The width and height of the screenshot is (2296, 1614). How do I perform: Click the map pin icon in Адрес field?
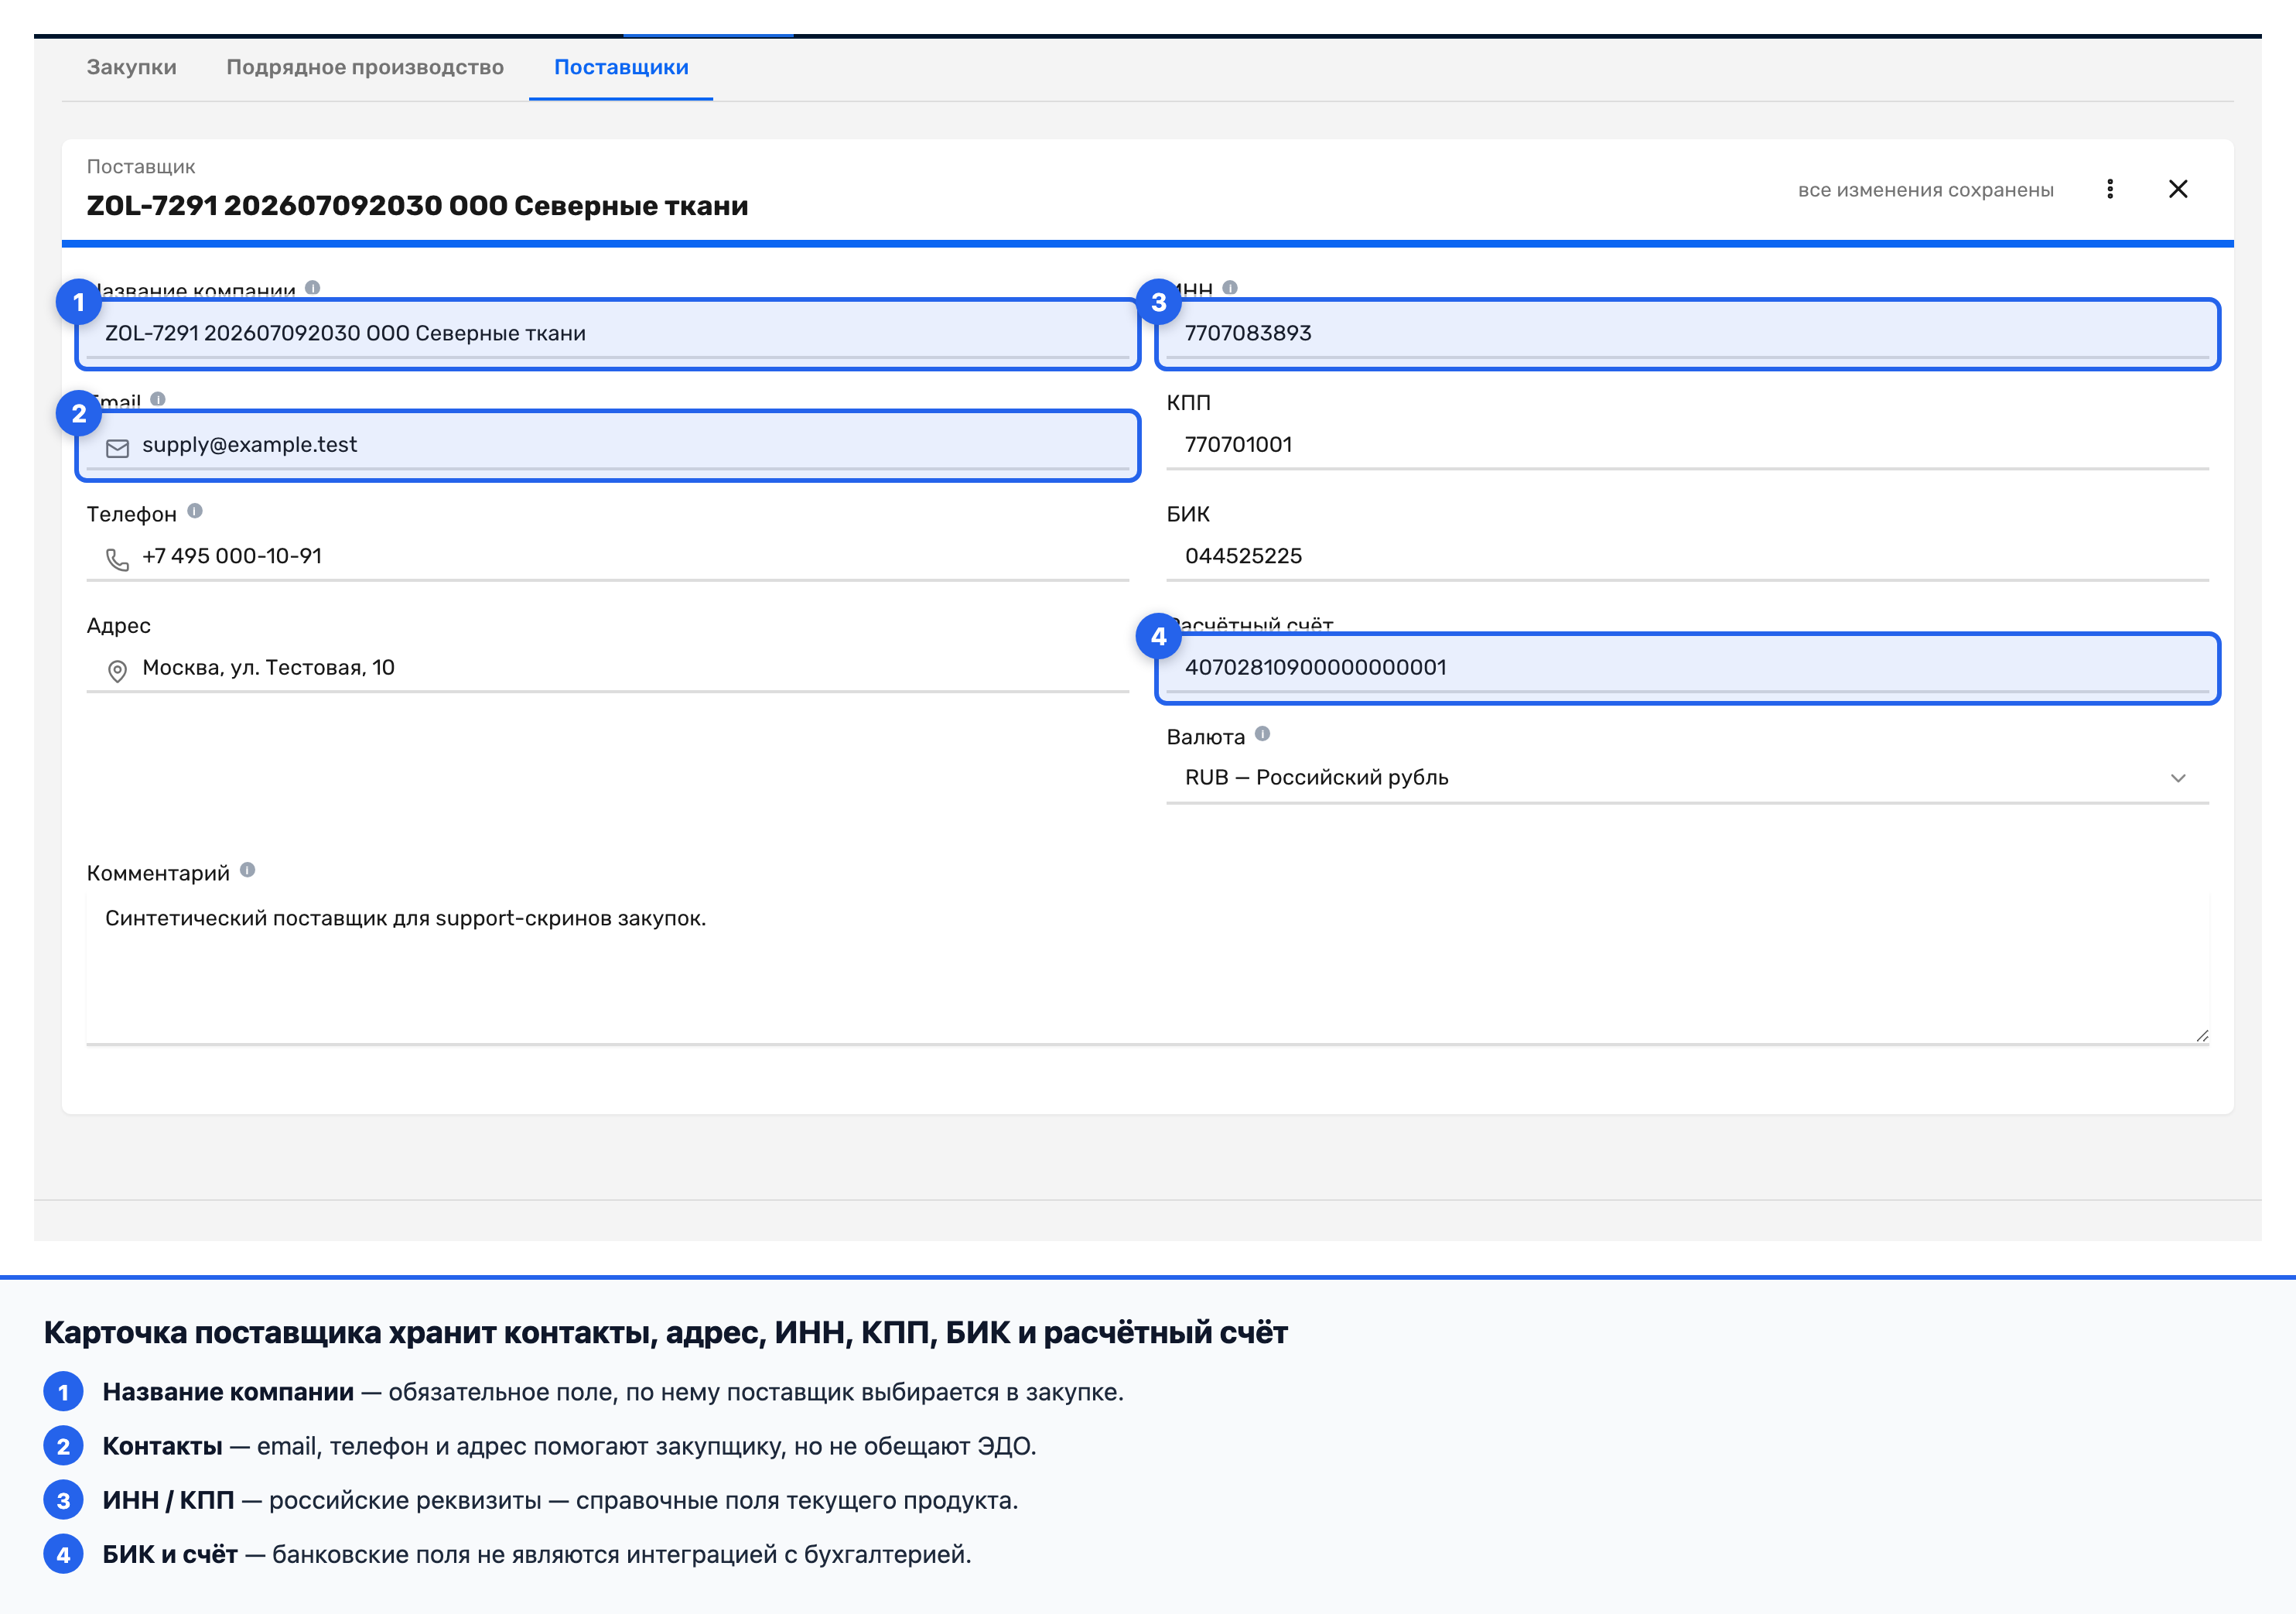tap(118, 671)
